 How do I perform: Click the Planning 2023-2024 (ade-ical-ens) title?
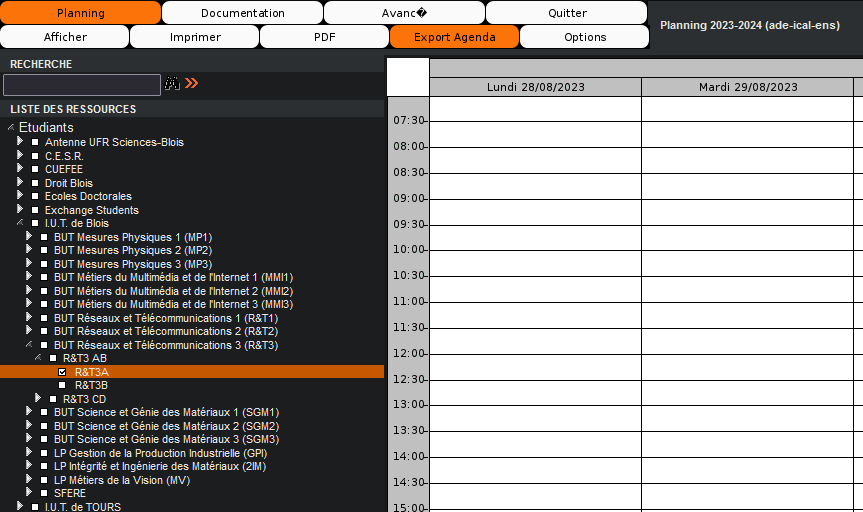pyautogui.click(x=750, y=25)
